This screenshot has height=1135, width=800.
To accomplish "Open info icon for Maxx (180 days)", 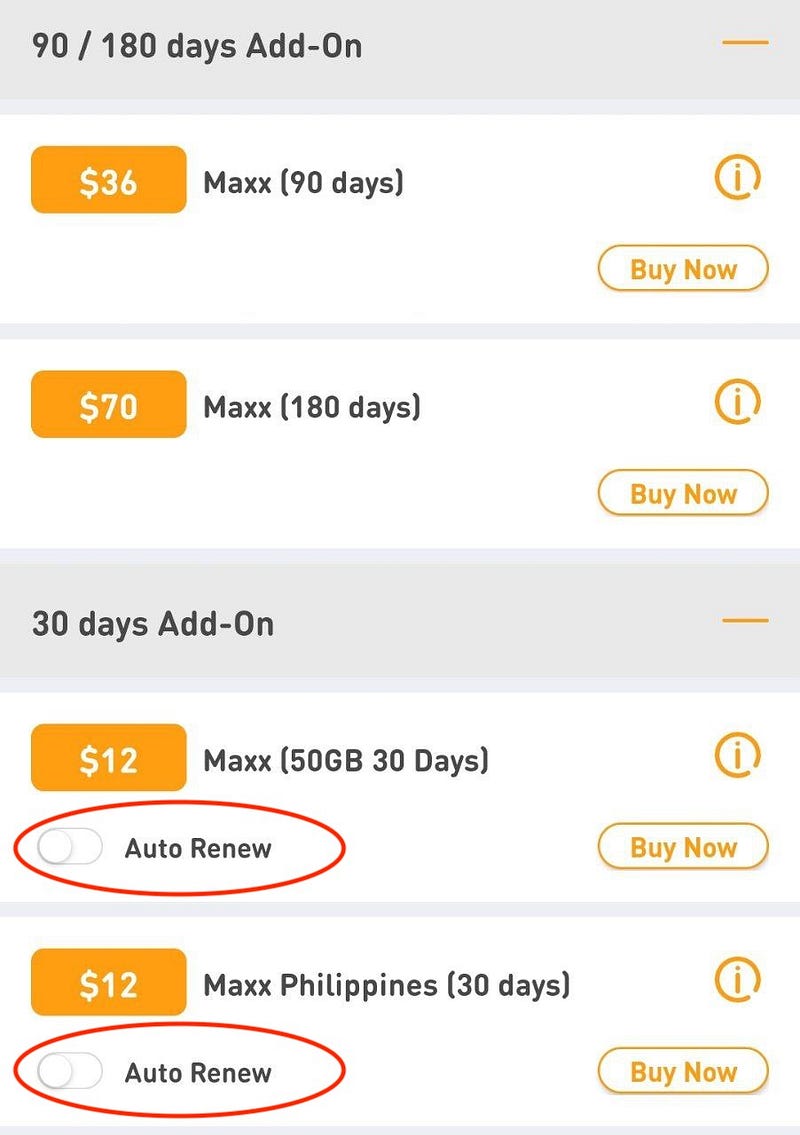I will click(738, 403).
